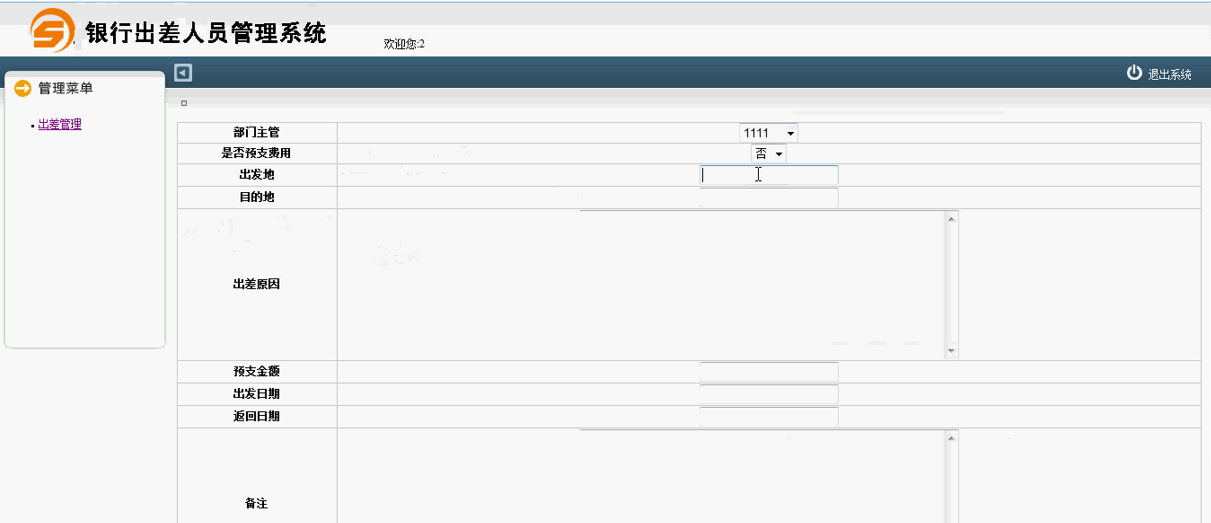
Task: Click the 欢迎您:2 welcome text
Action: click(404, 44)
